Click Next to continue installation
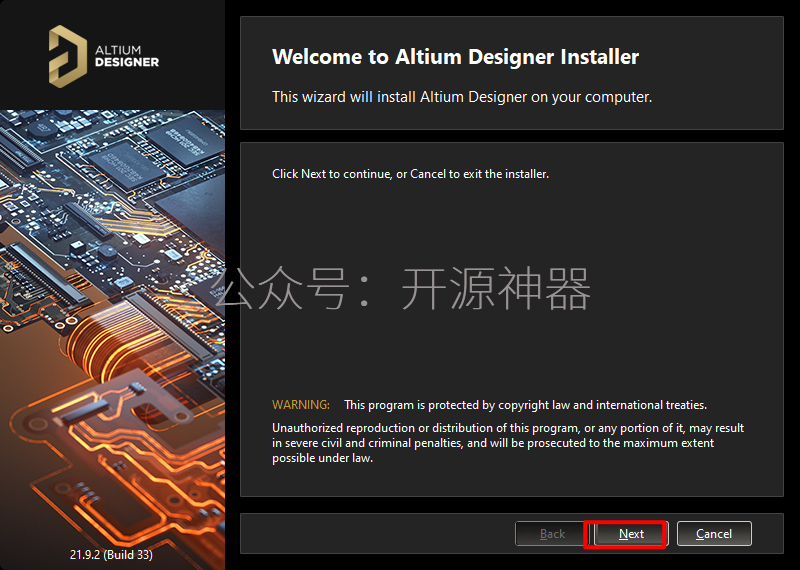This screenshot has width=800, height=570. (631, 534)
